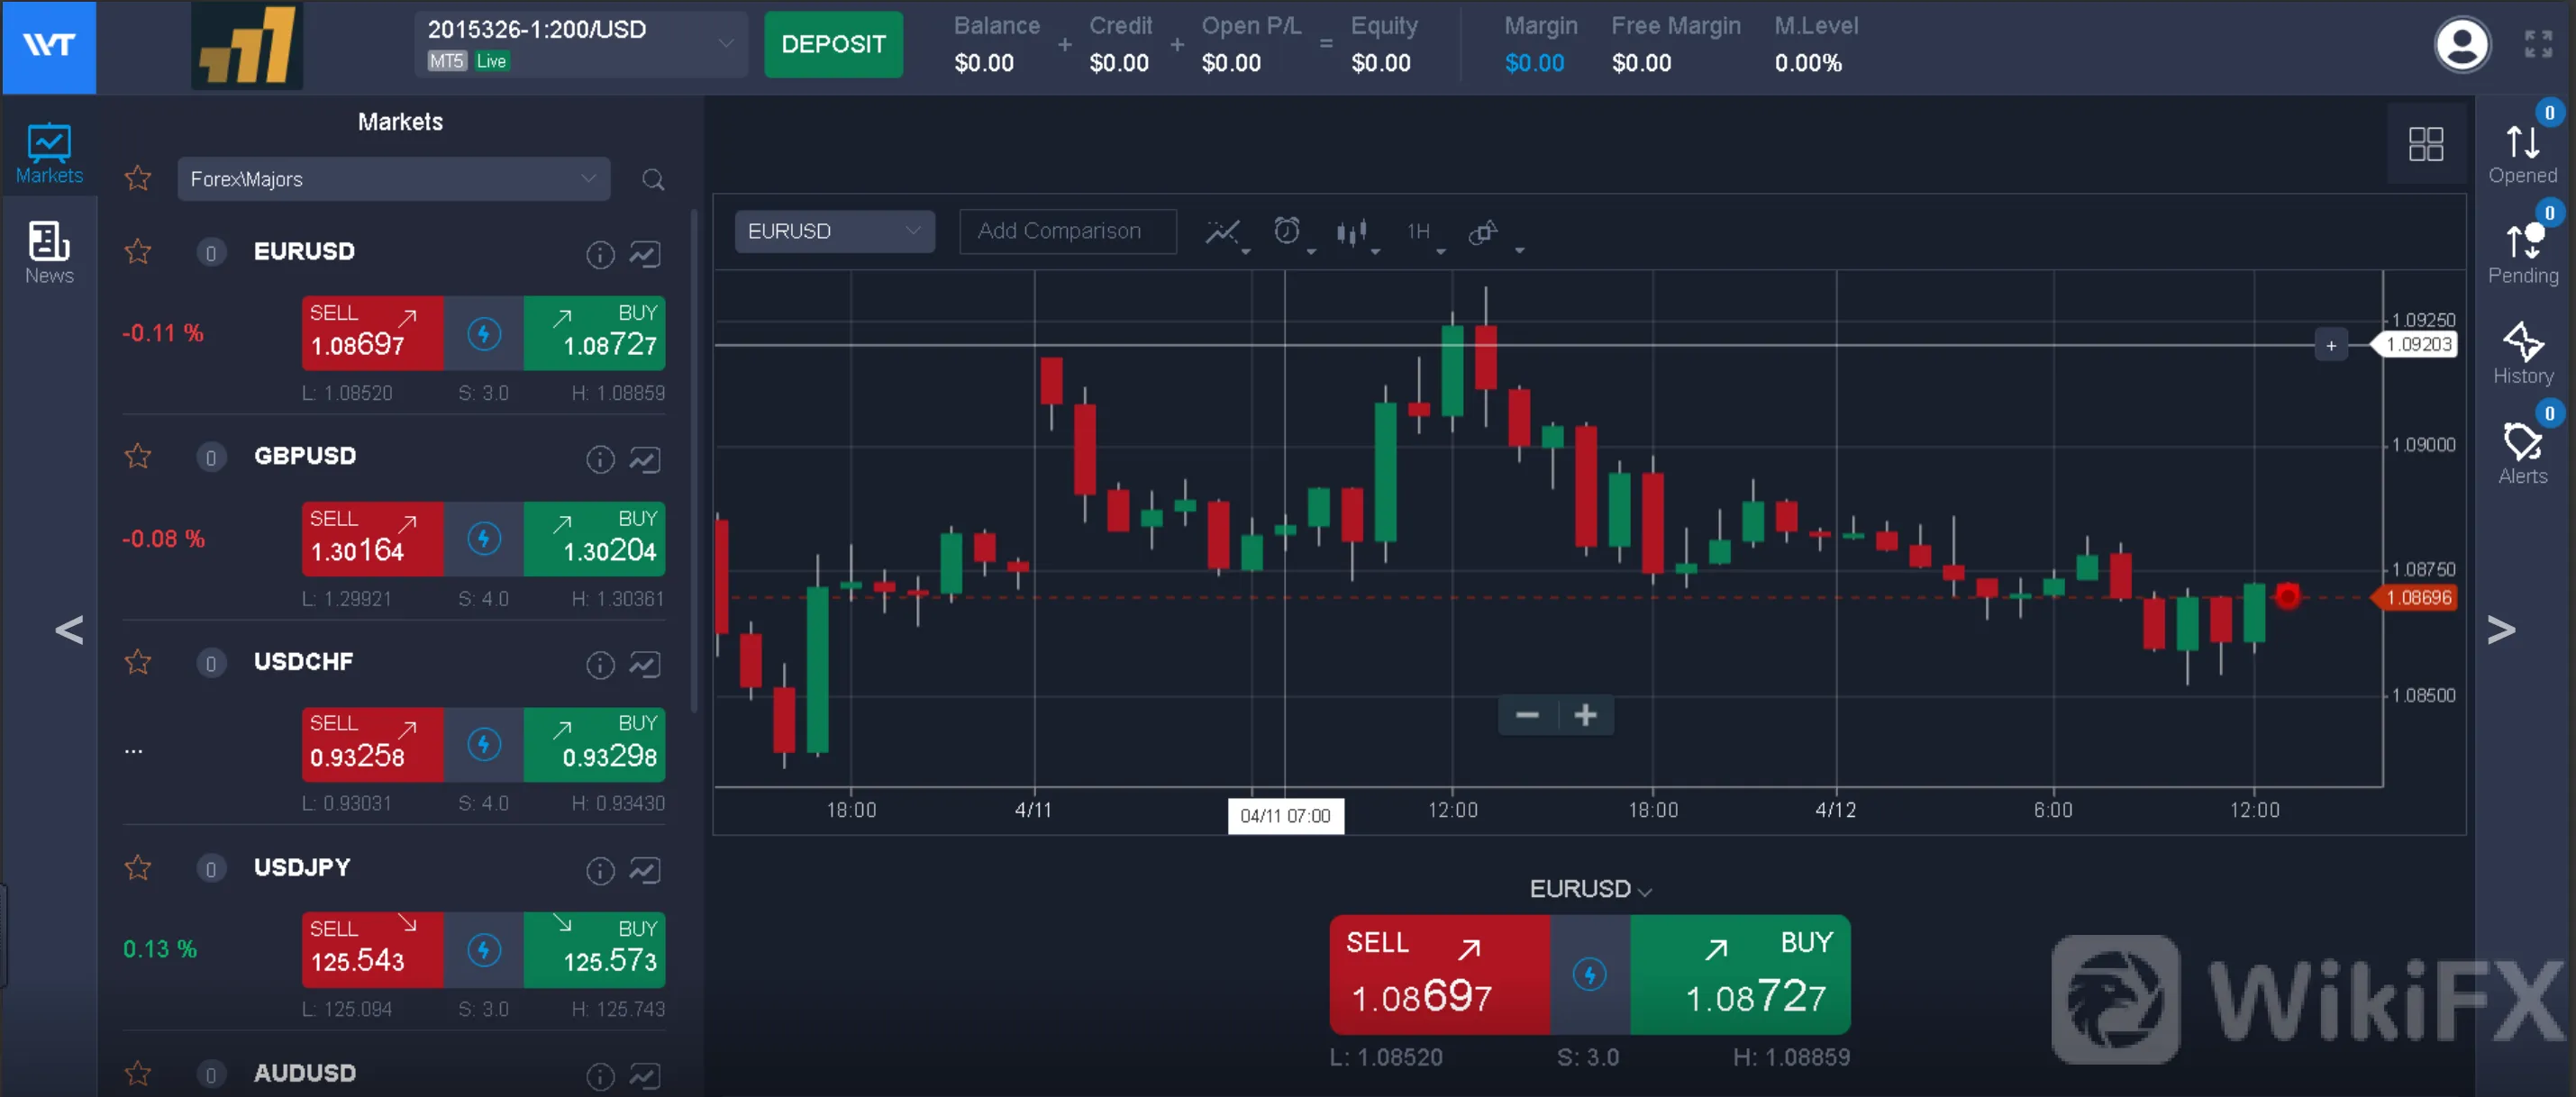Toggle one-click trading below the chart
This screenshot has height=1097, width=2576.
point(1590,975)
